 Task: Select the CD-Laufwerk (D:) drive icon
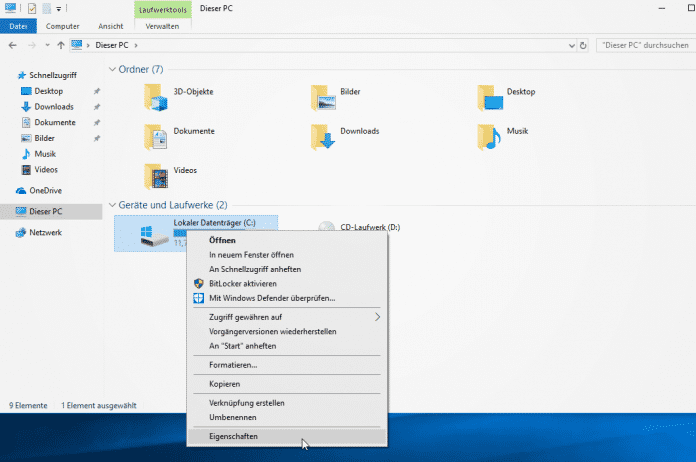[325, 228]
